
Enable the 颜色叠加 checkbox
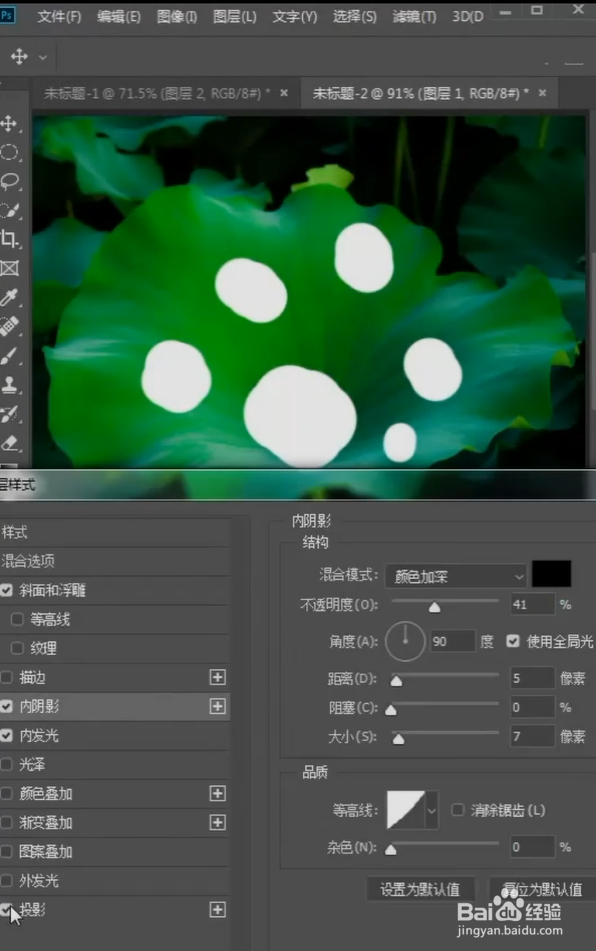7,793
